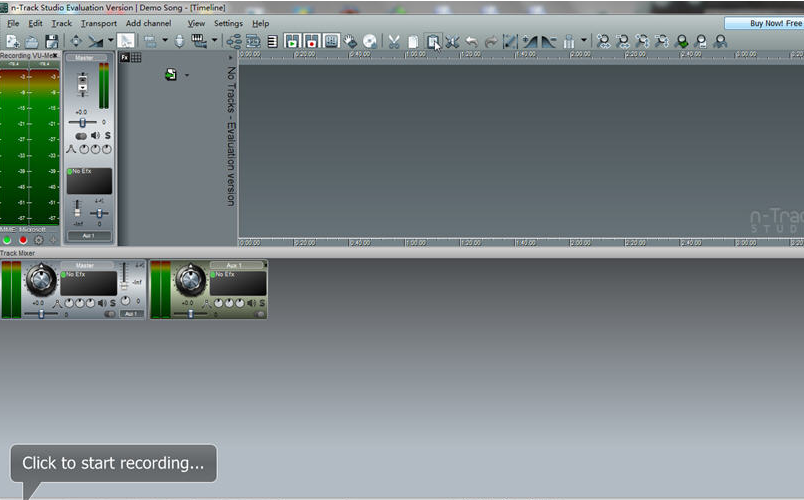Expand the dropdown beside the piano keyboard icon
The height and width of the screenshot is (500, 804).
tap(214, 42)
